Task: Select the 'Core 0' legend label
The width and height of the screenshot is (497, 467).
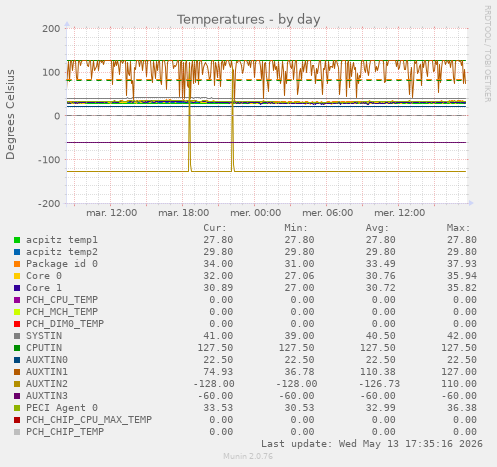Action: coord(44,276)
